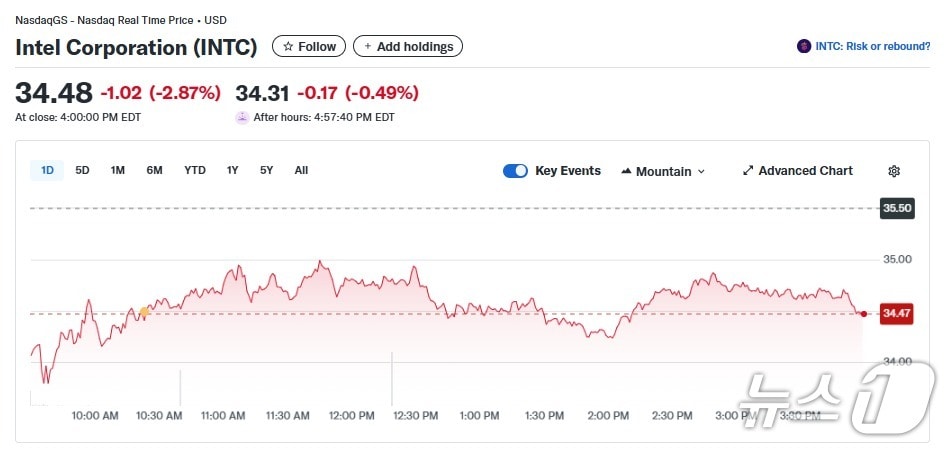Click the expand arrows icon for Advanced Chart
Viewport: 950px width, 449px height.
(748, 171)
